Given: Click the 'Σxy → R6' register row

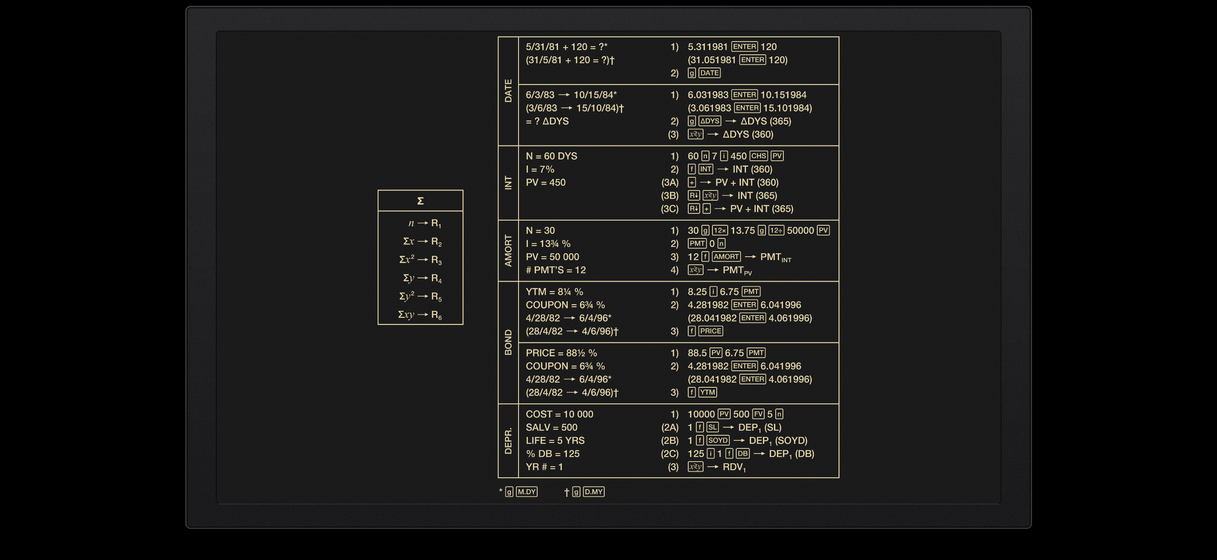Looking at the screenshot, I should tap(420, 314).
